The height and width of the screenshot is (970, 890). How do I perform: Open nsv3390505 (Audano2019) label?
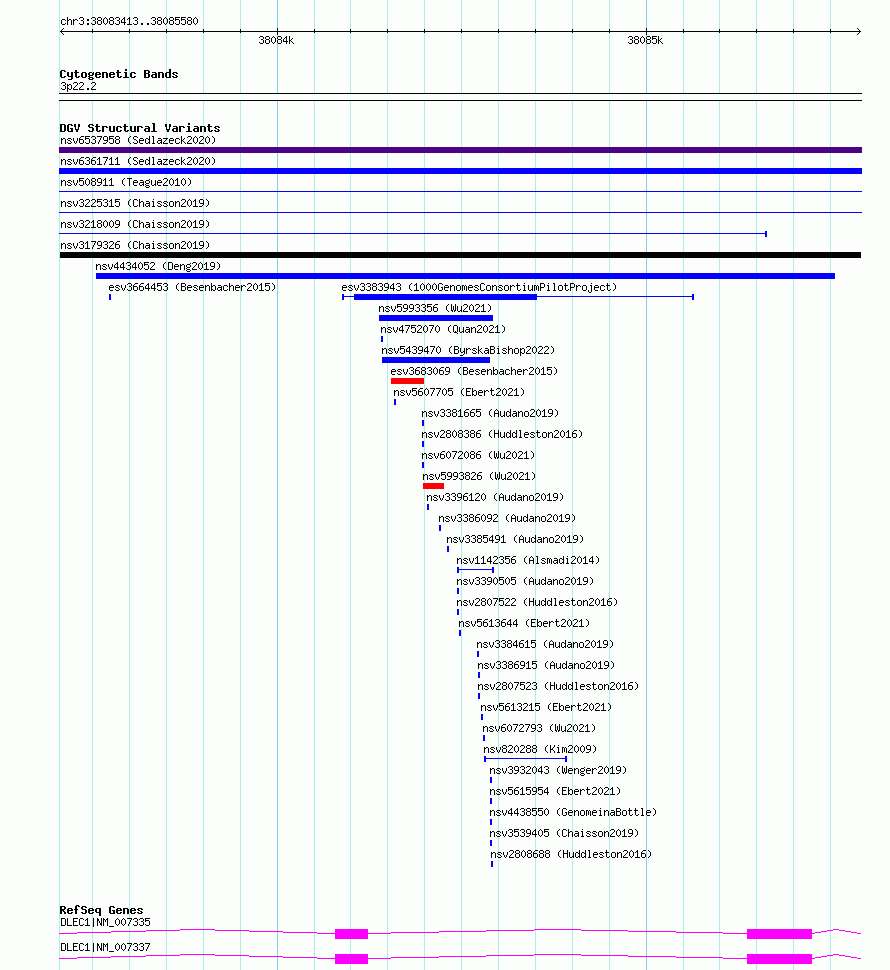click(x=525, y=582)
